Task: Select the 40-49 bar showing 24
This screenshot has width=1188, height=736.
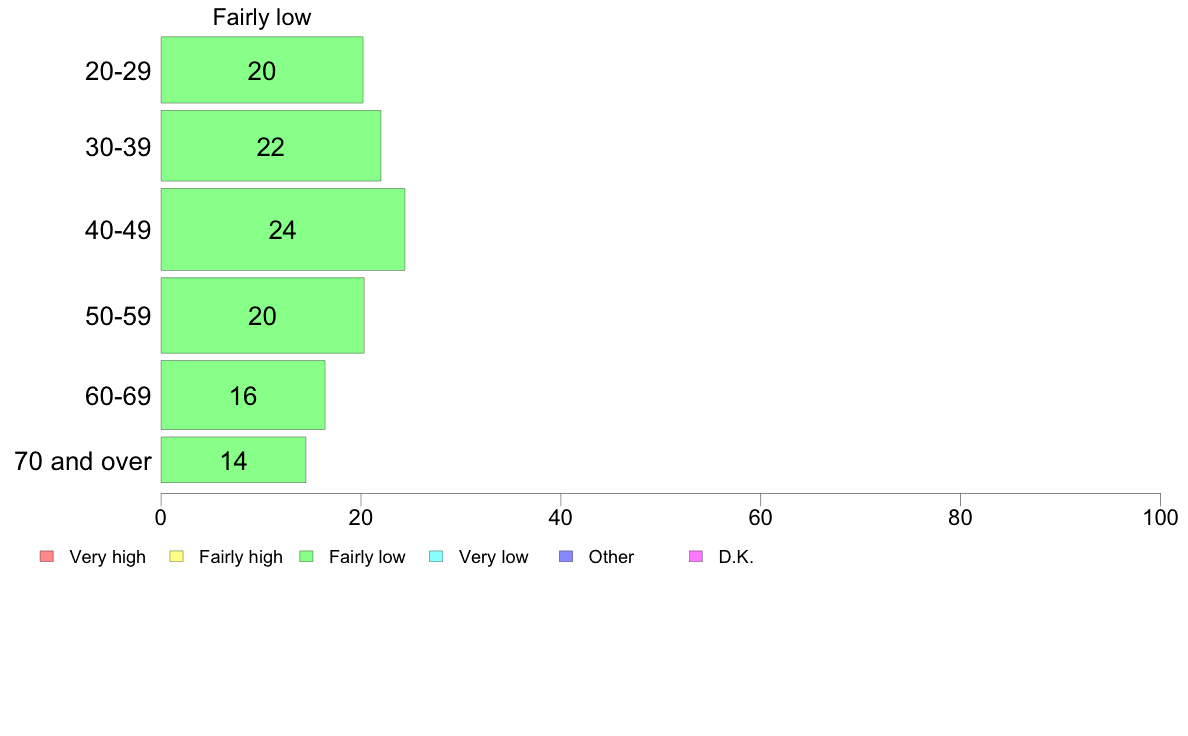Action: (x=283, y=230)
